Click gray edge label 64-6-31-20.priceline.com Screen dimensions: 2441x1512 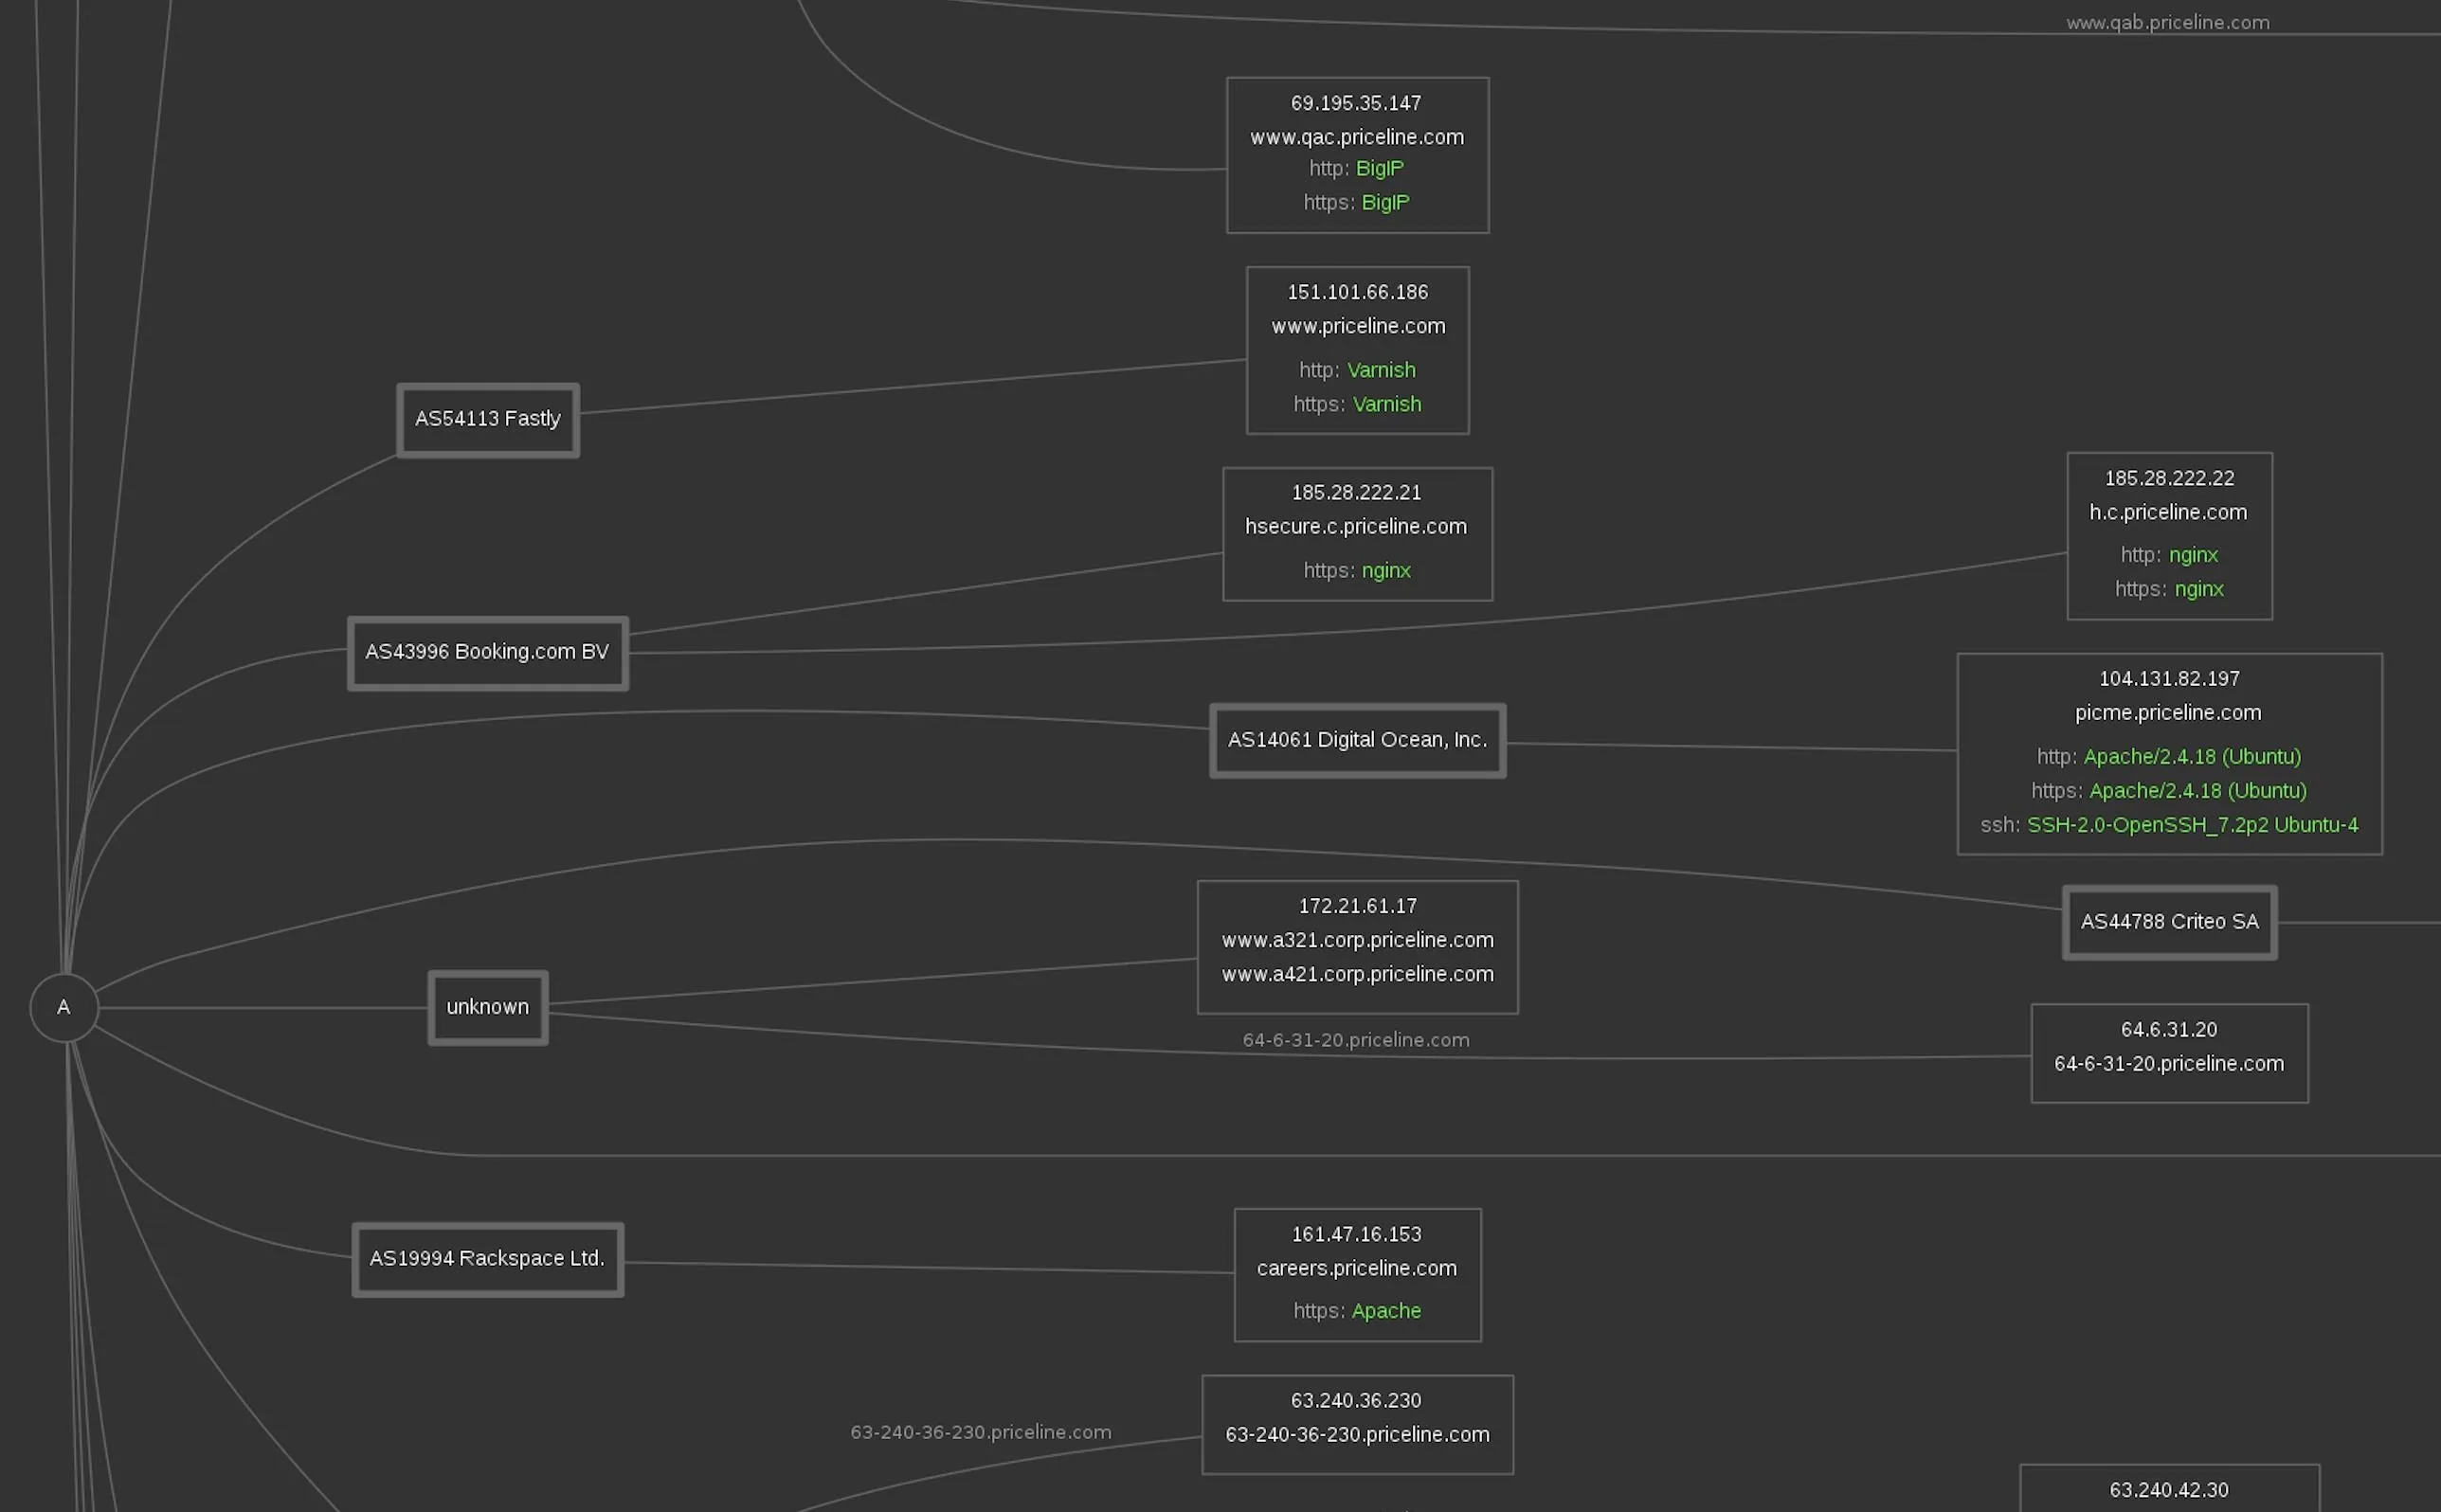1356,1040
